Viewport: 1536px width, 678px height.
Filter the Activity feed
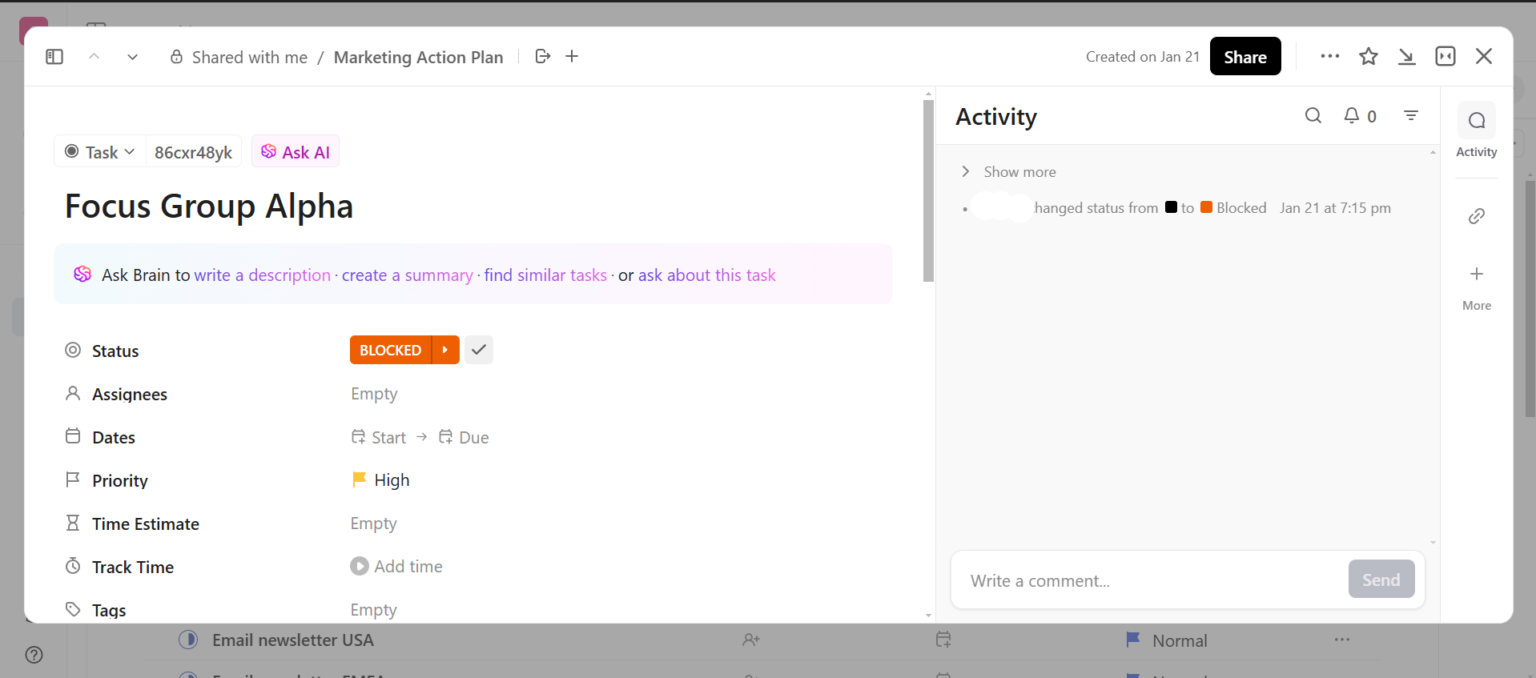click(1411, 115)
